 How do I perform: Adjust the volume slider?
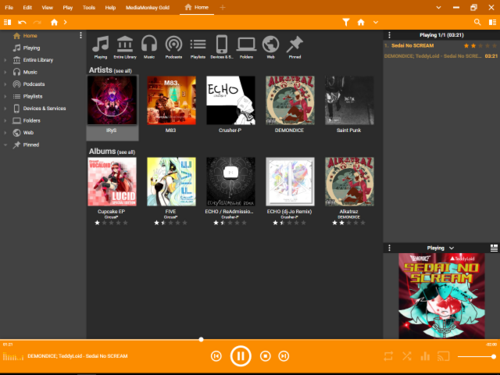[476, 357]
